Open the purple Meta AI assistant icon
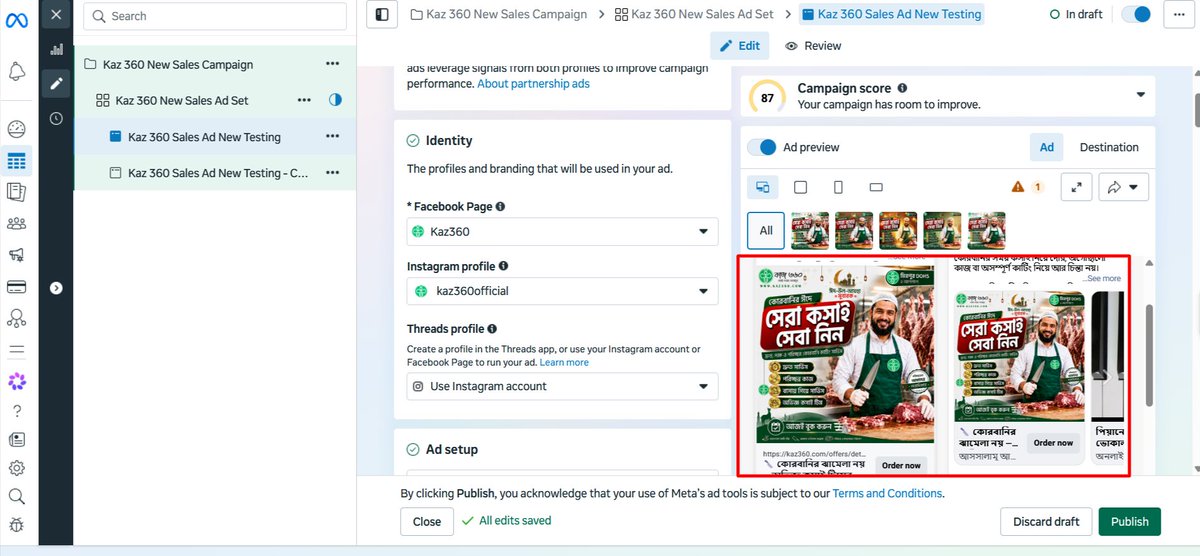Viewport: 1200px width, 556px height. (x=17, y=381)
